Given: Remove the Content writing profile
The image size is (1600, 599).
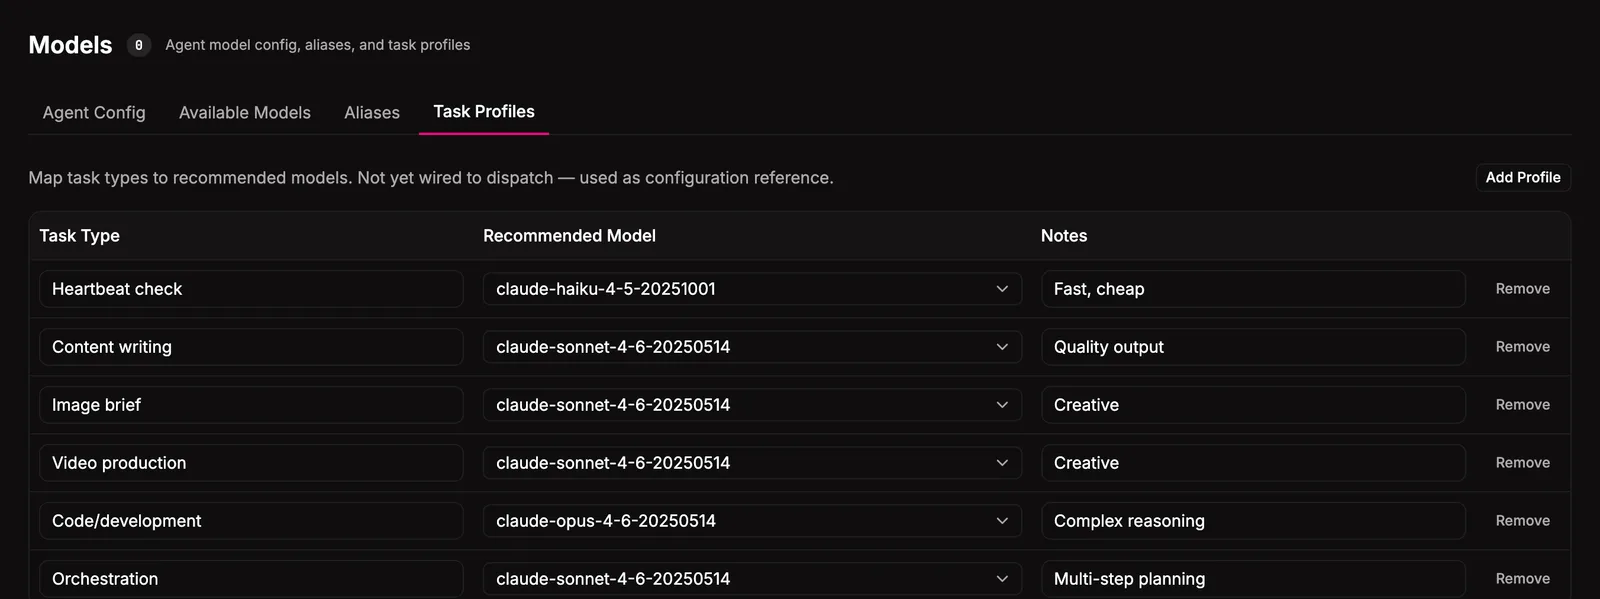Looking at the screenshot, I should [x=1523, y=347].
